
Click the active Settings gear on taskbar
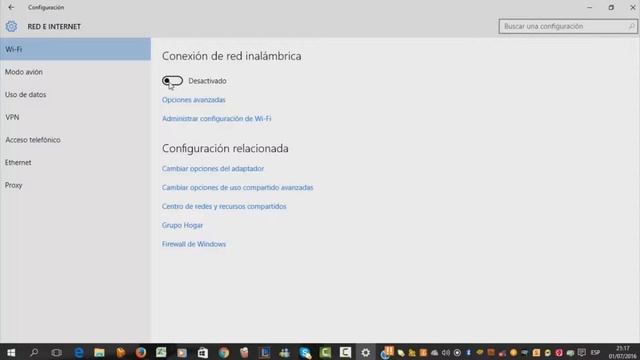point(366,352)
